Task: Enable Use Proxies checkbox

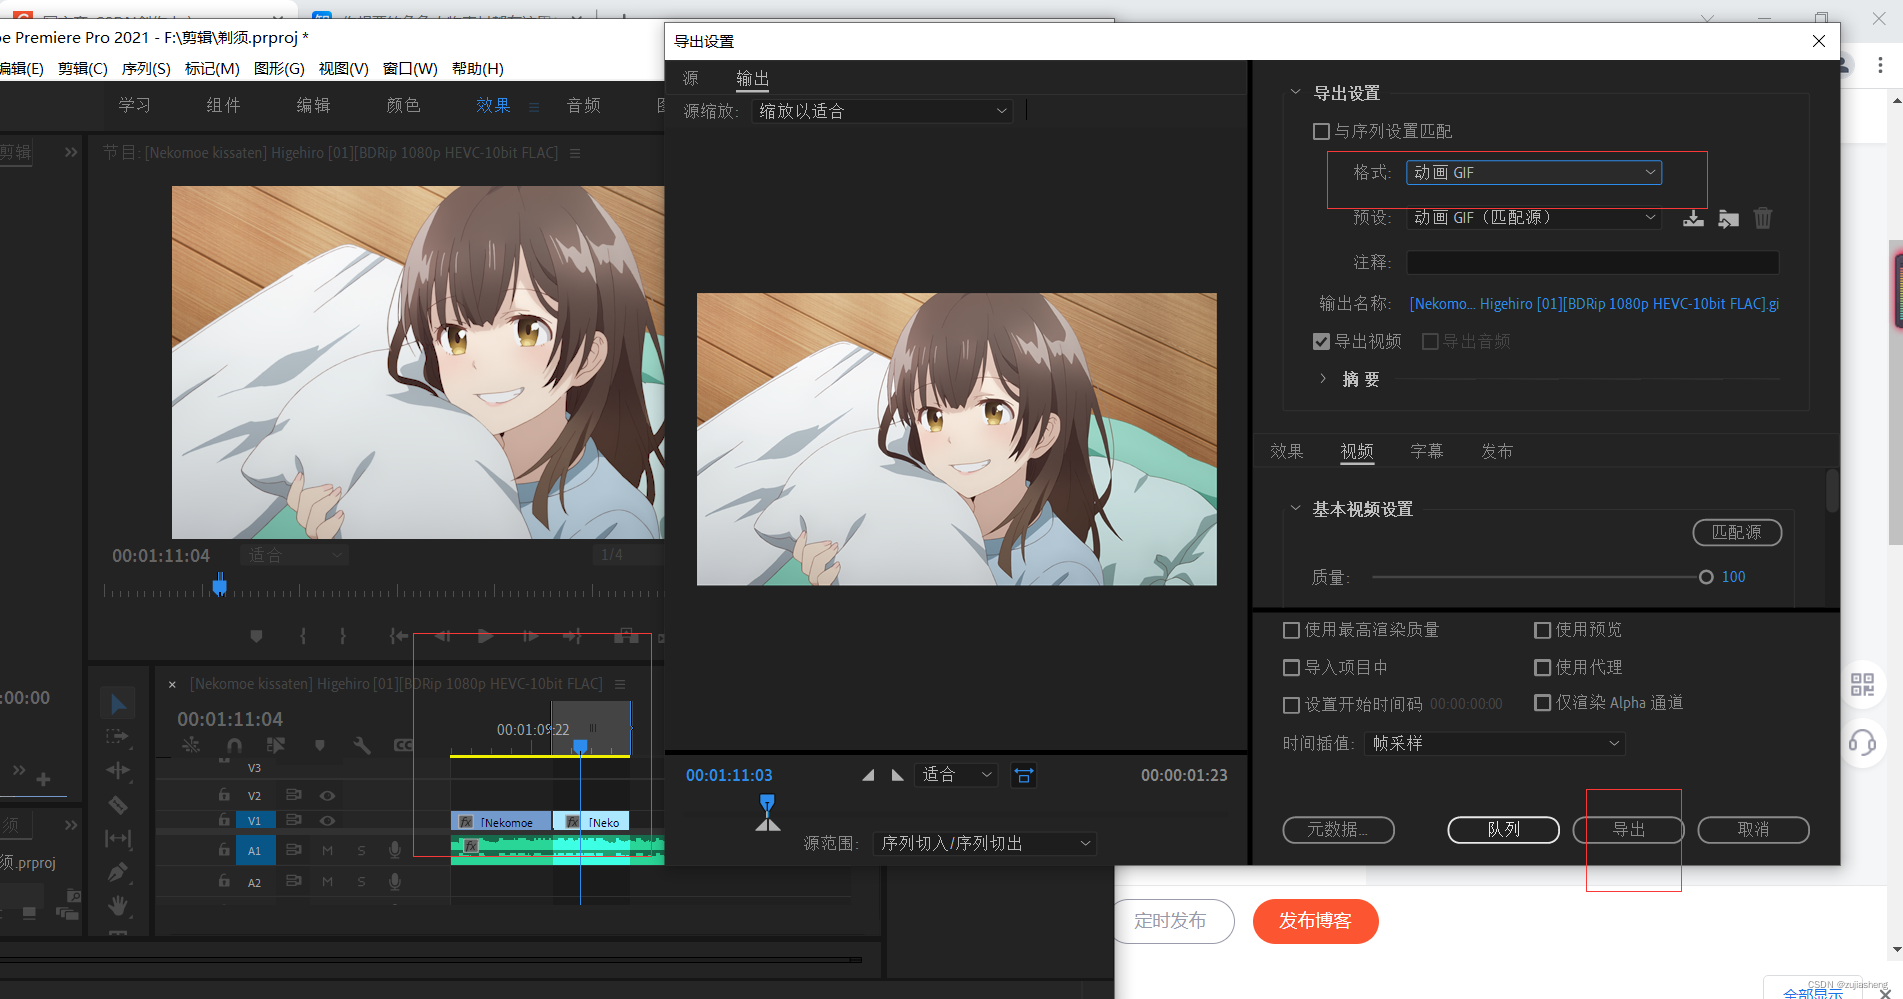Action: (1542, 667)
